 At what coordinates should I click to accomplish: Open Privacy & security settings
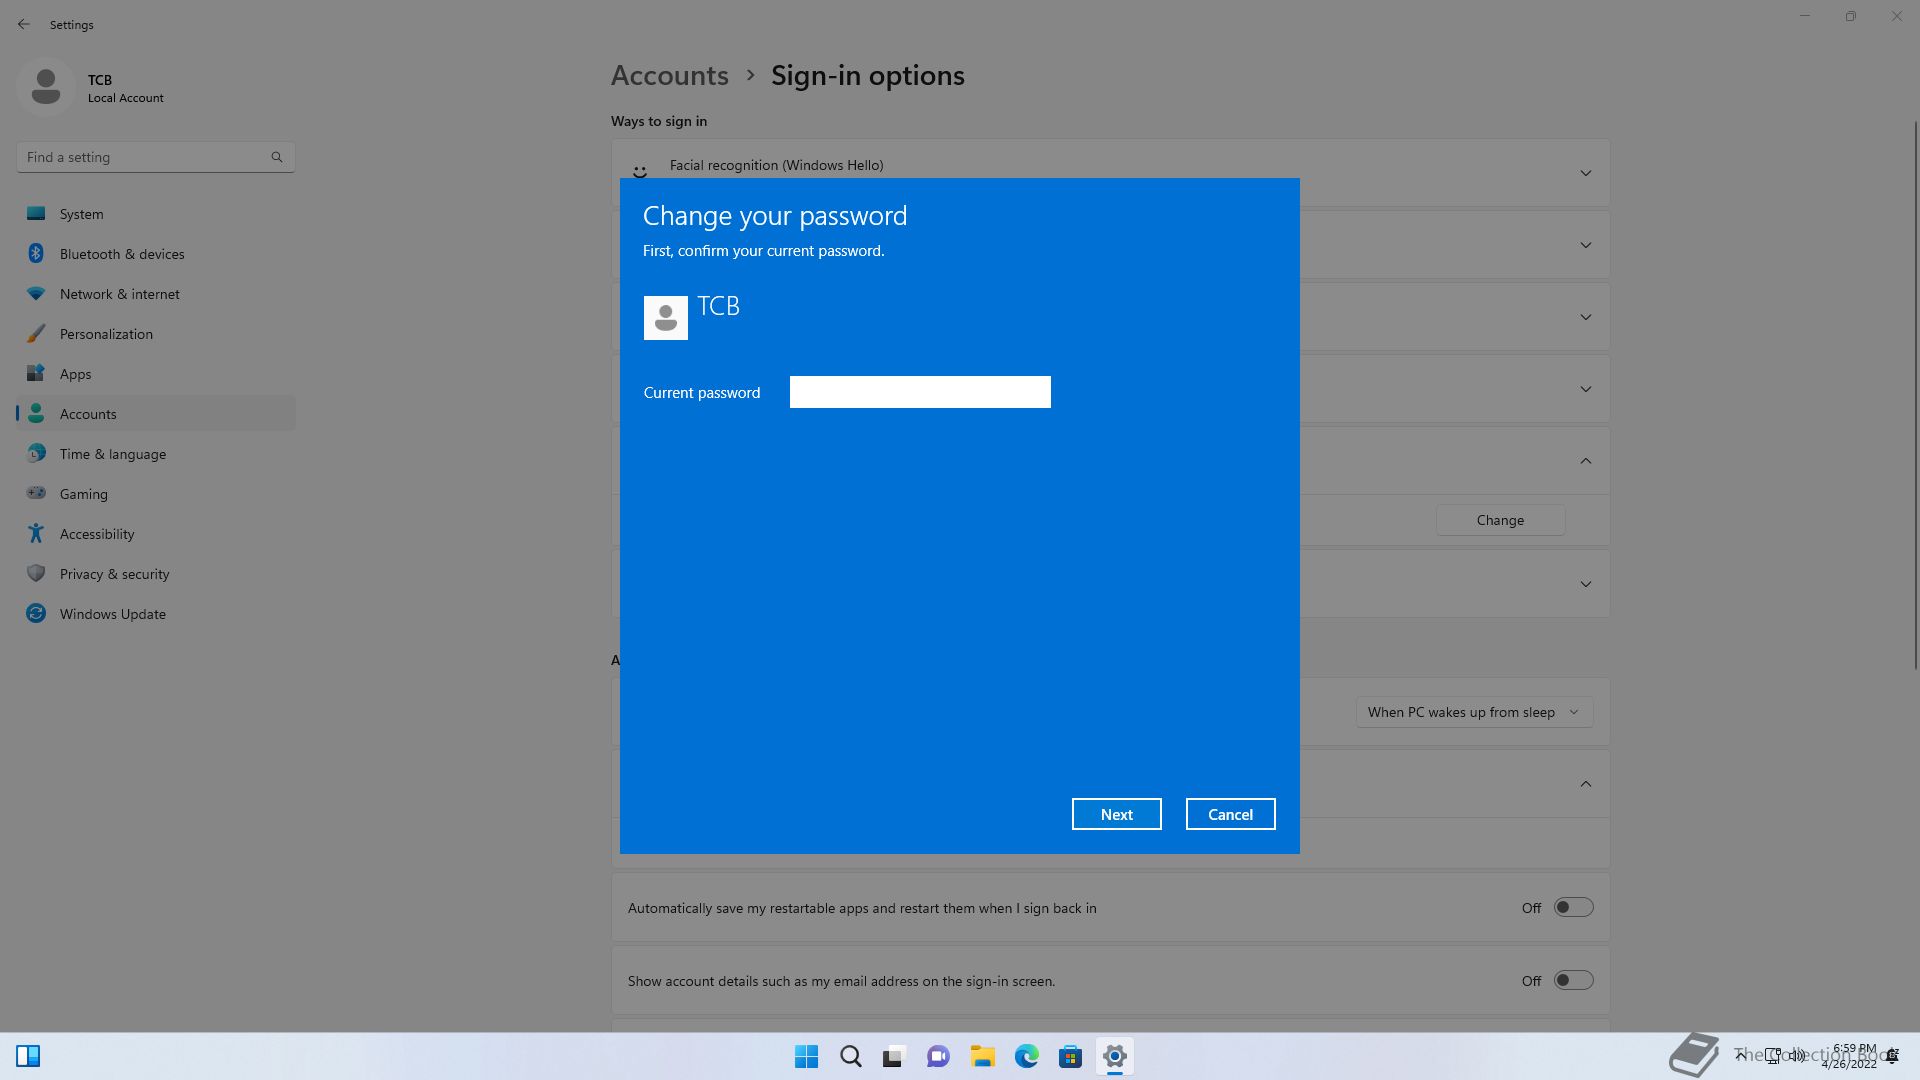156,574
